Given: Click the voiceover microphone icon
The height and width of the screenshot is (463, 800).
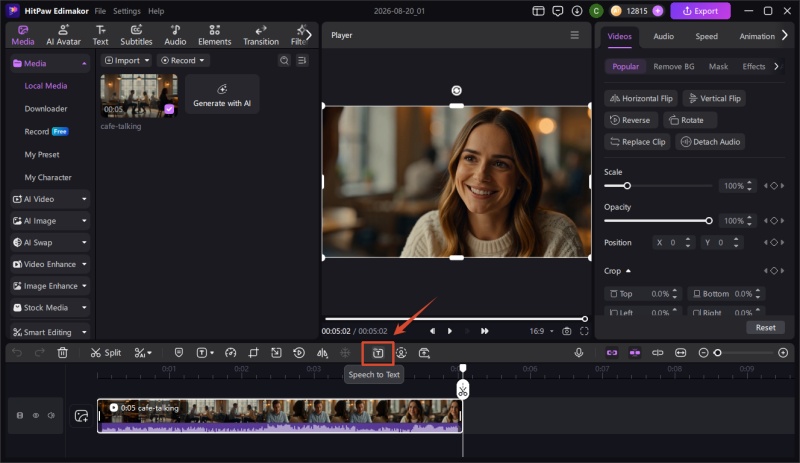Looking at the screenshot, I should click(579, 353).
